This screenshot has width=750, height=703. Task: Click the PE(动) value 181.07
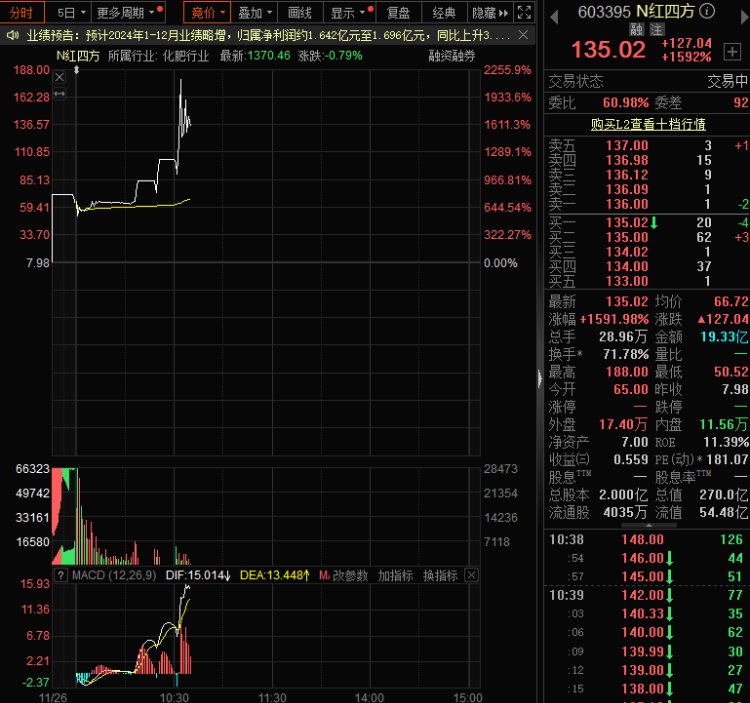tap(727, 460)
